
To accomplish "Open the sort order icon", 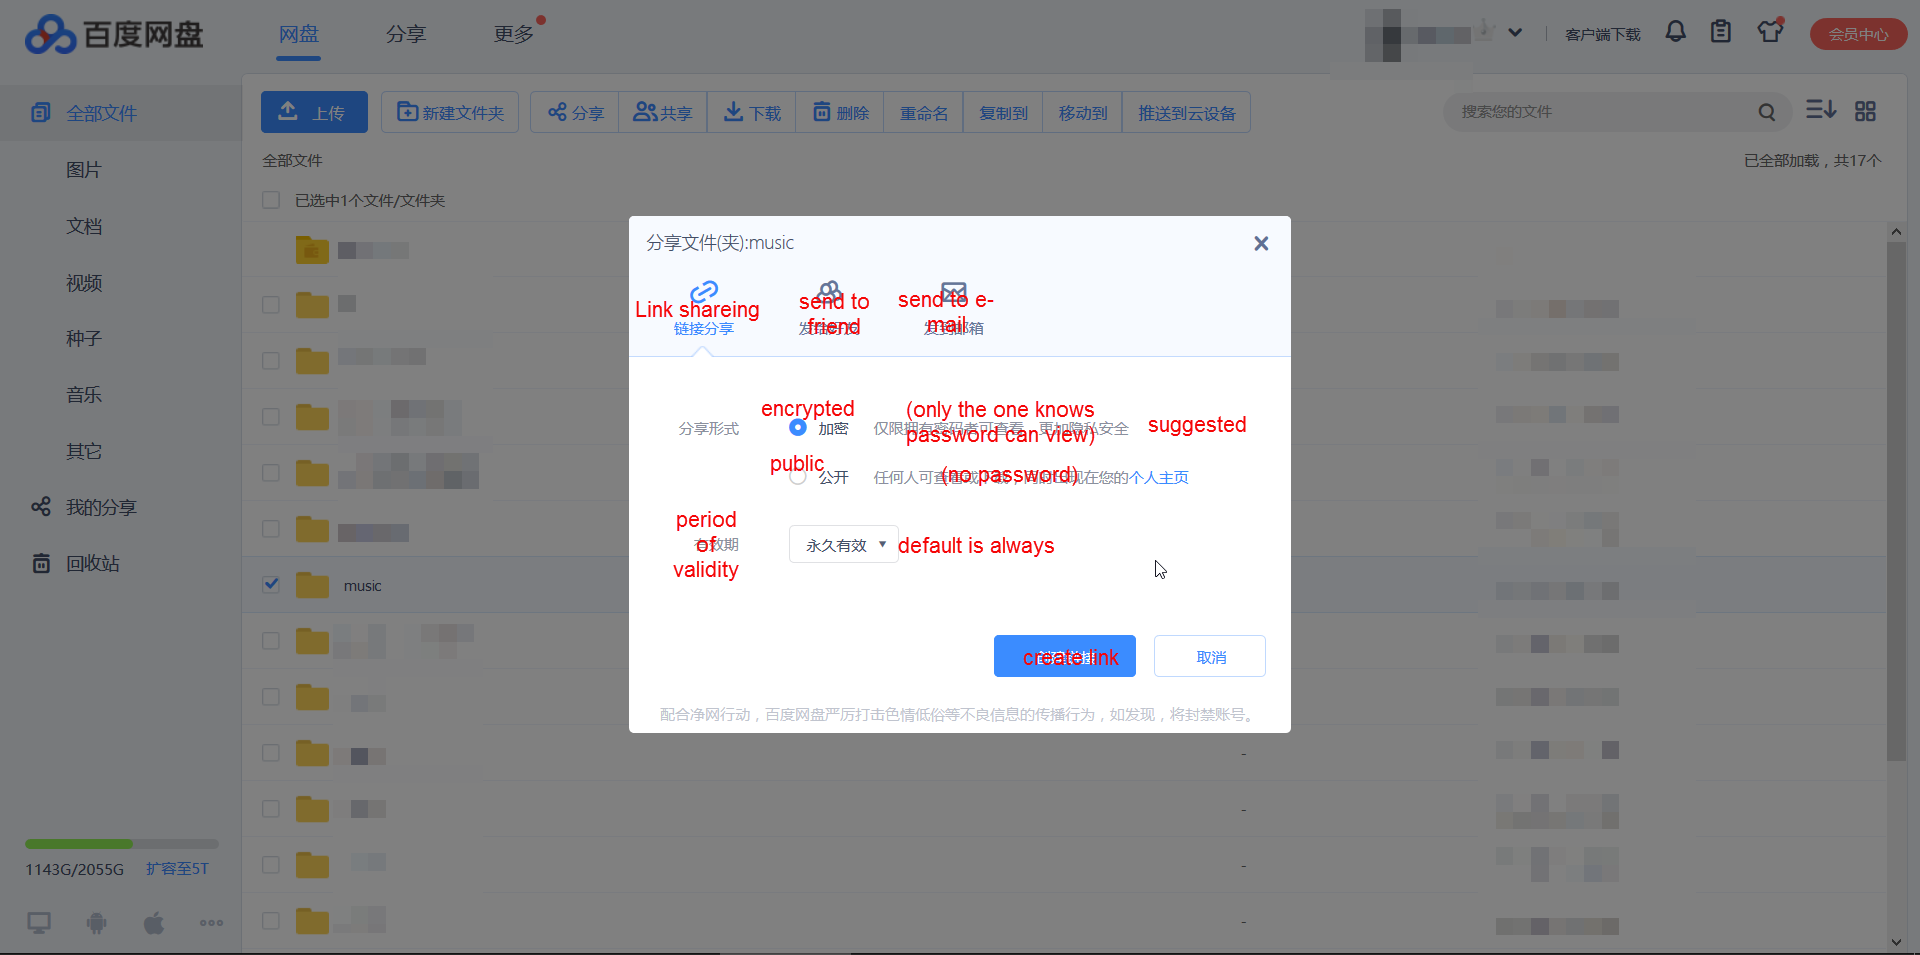I will pos(1821,111).
